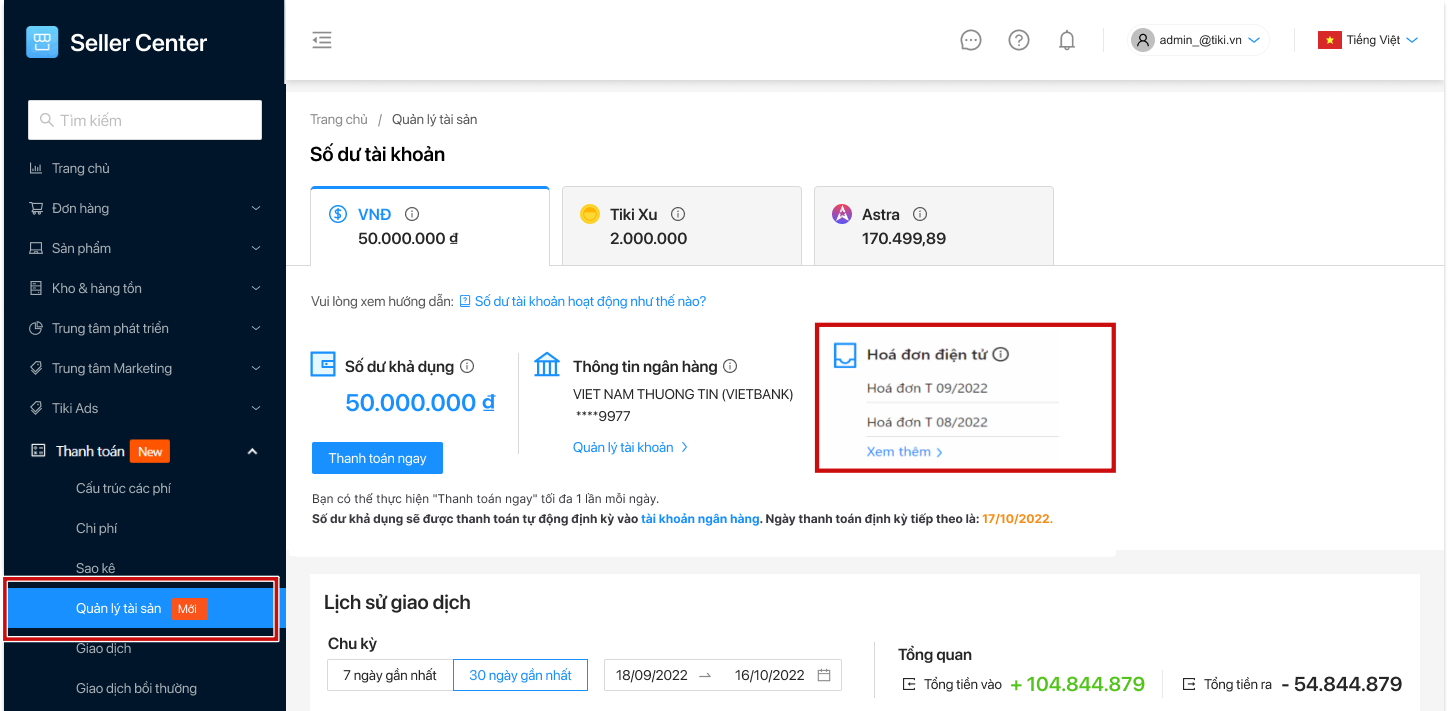Click the start date 18/09/2022 field

tap(652, 675)
